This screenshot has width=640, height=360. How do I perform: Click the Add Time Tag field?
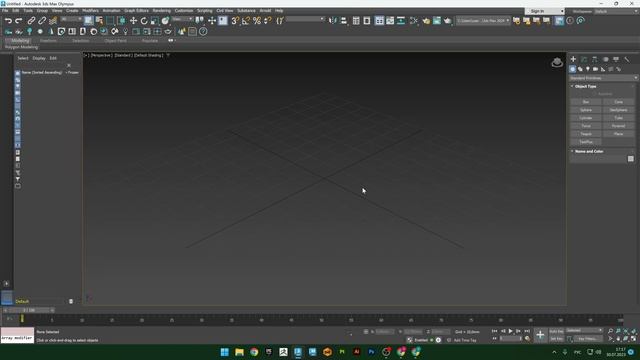pyautogui.click(x=465, y=340)
